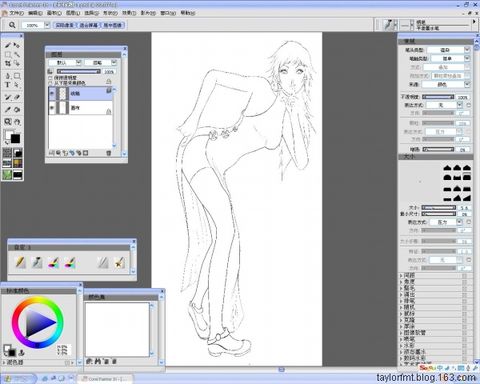Click the Sogou input method tray bar
This screenshot has width=480, height=384.
tap(448, 368)
